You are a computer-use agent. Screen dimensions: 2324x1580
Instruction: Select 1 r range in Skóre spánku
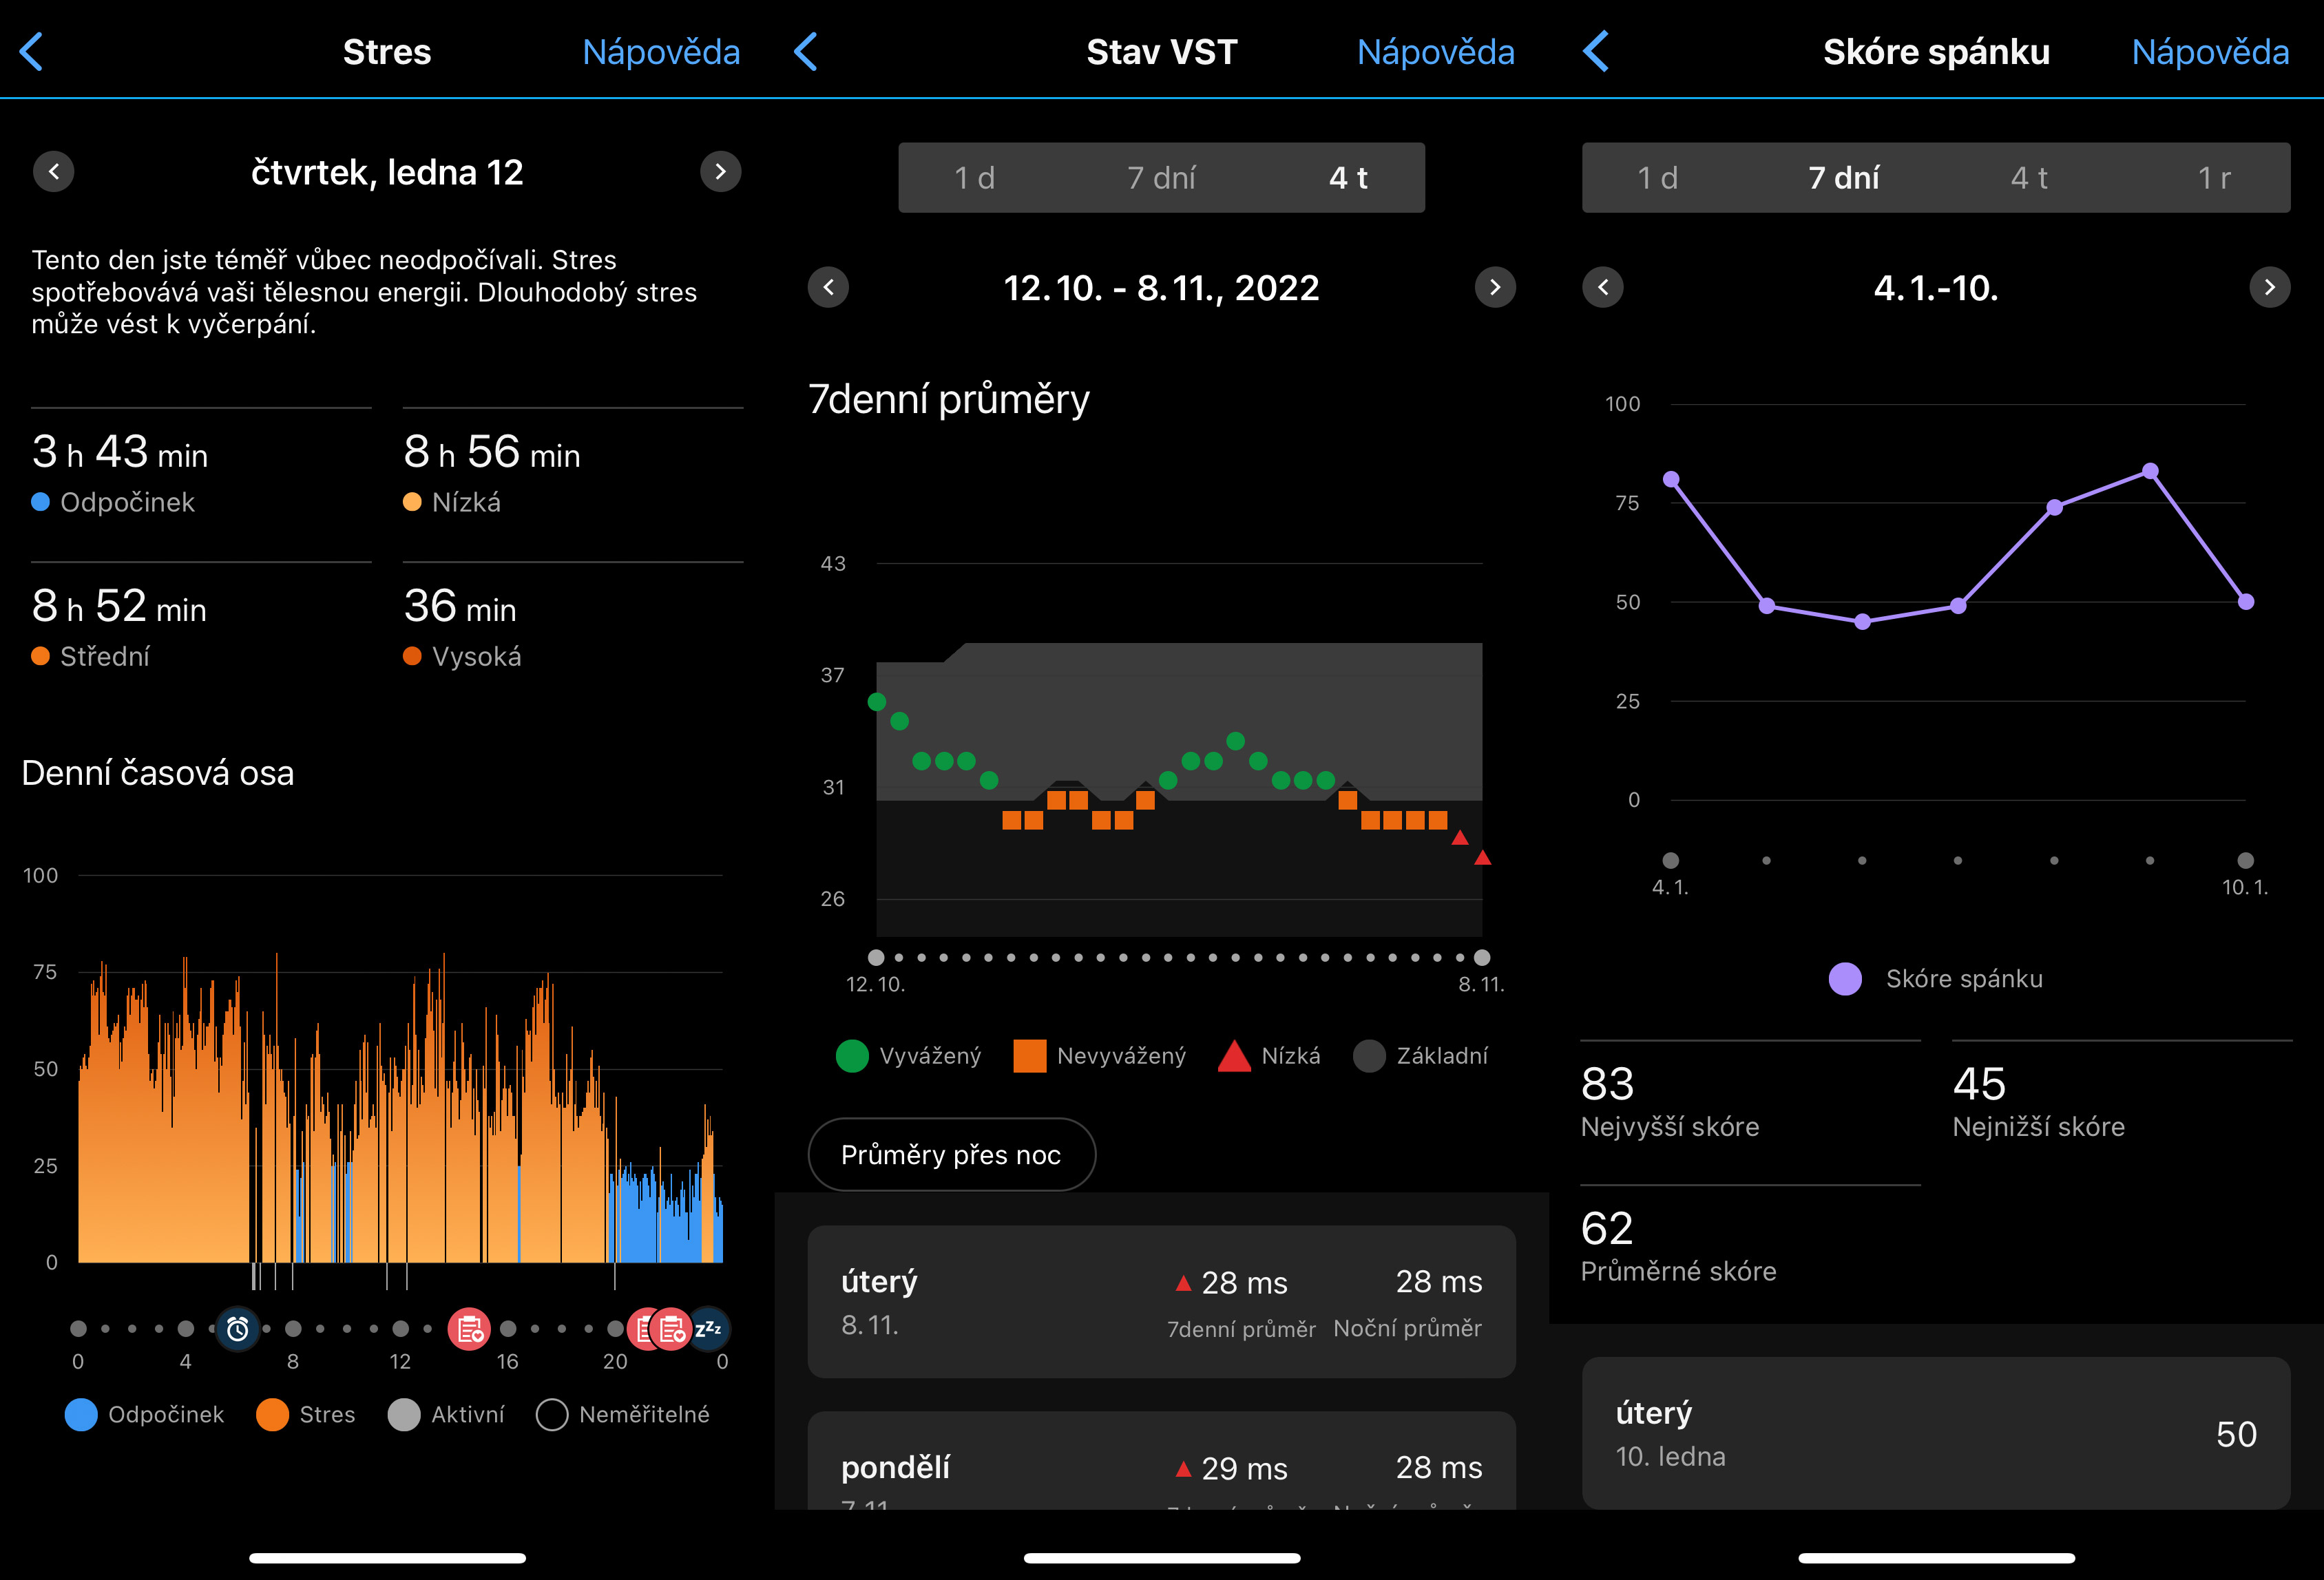click(2214, 178)
